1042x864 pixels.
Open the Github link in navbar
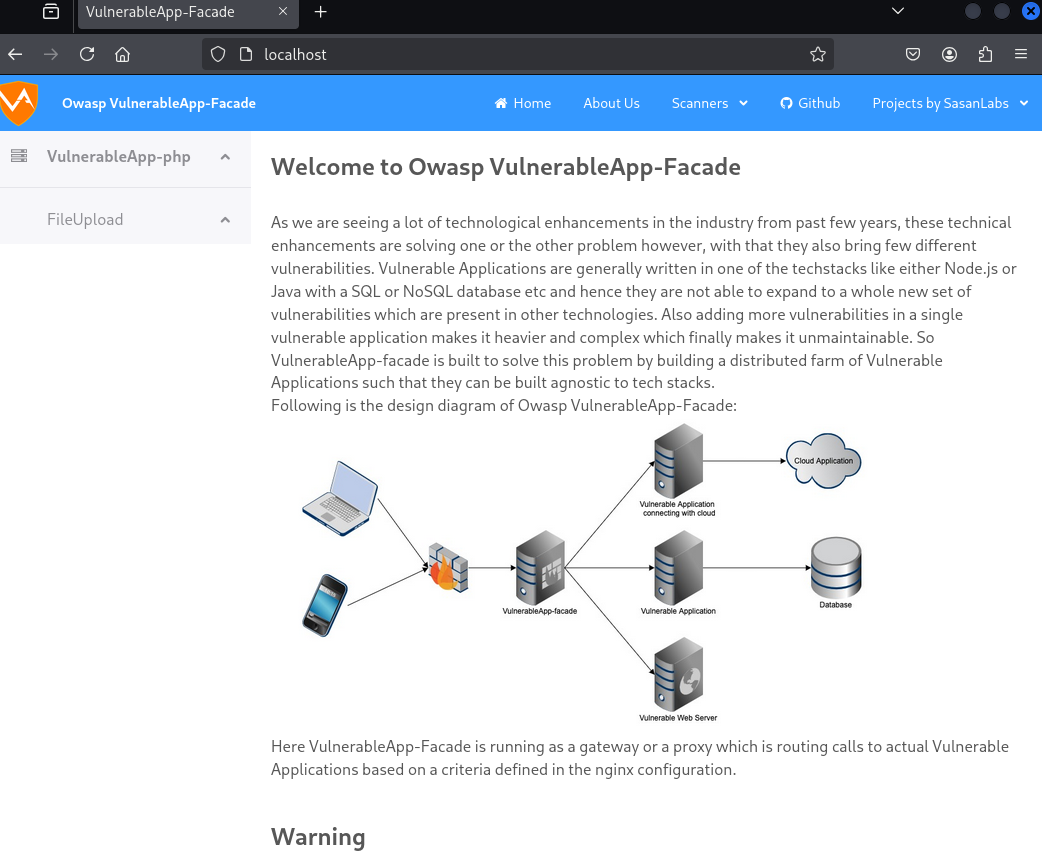810,103
